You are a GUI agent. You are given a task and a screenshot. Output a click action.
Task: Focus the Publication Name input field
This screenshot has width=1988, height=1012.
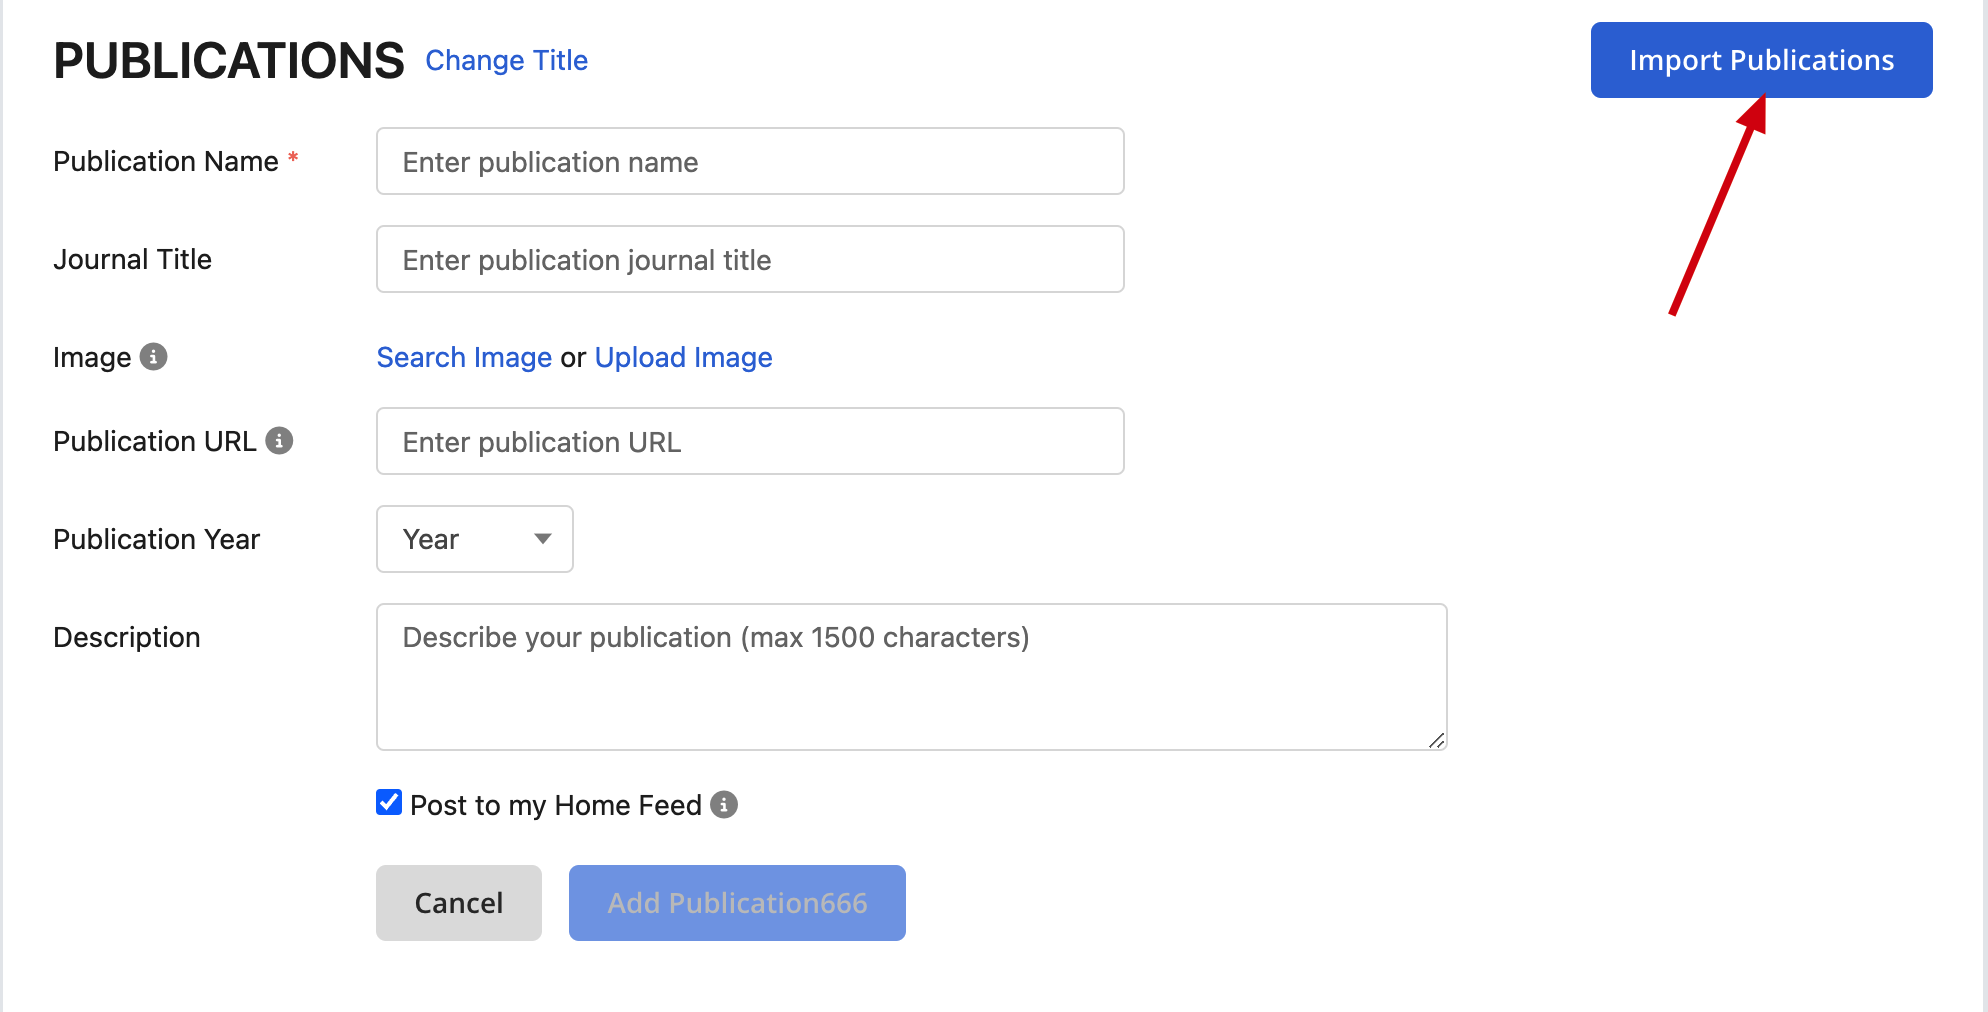750,161
